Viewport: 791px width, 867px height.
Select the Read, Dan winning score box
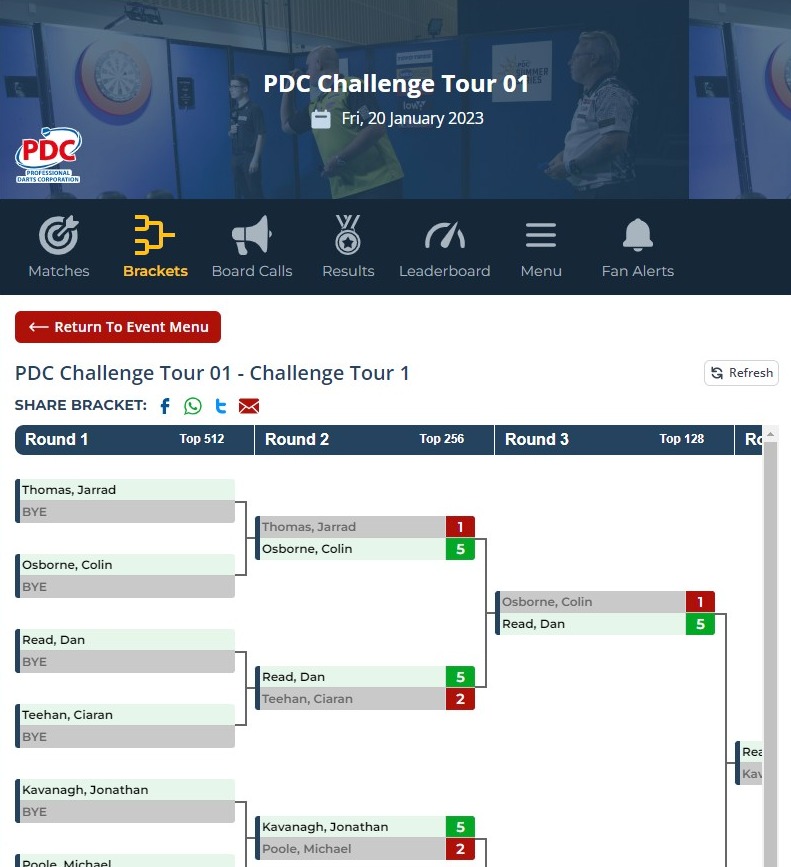pyautogui.click(x=700, y=623)
